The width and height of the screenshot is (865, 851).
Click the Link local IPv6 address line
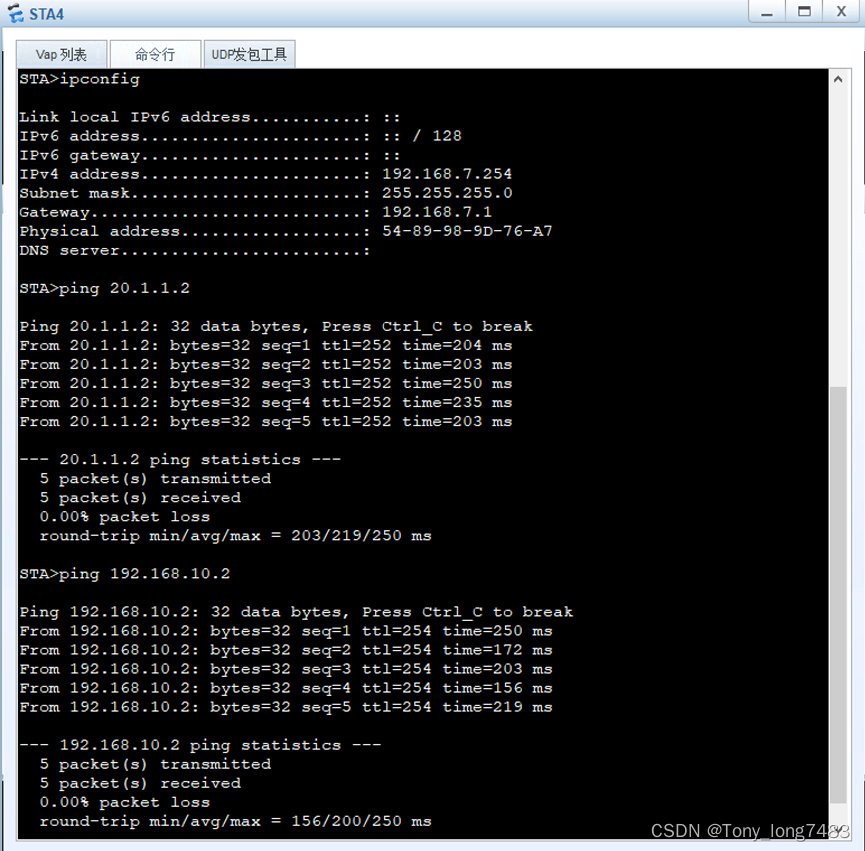(x=210, y=117)
